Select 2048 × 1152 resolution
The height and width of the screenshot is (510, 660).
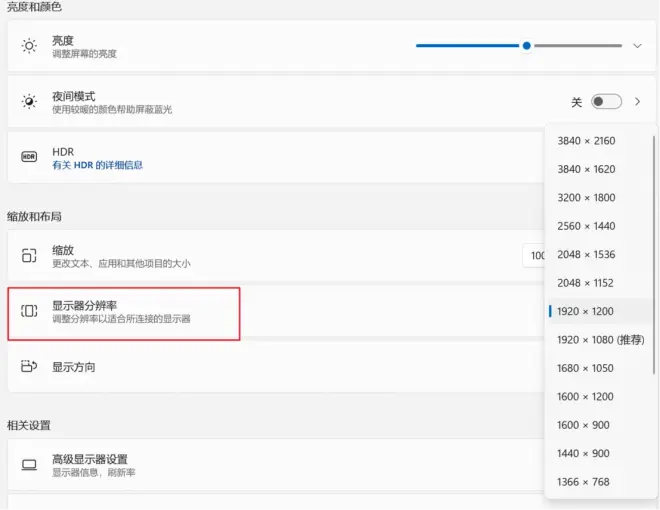(599, 283)
